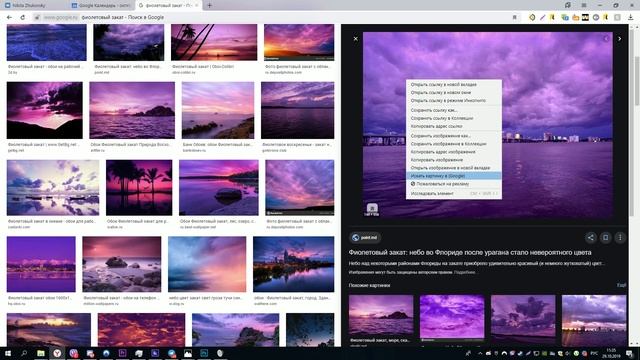Open new browser tab
The image size is (640, 360).
209,5
